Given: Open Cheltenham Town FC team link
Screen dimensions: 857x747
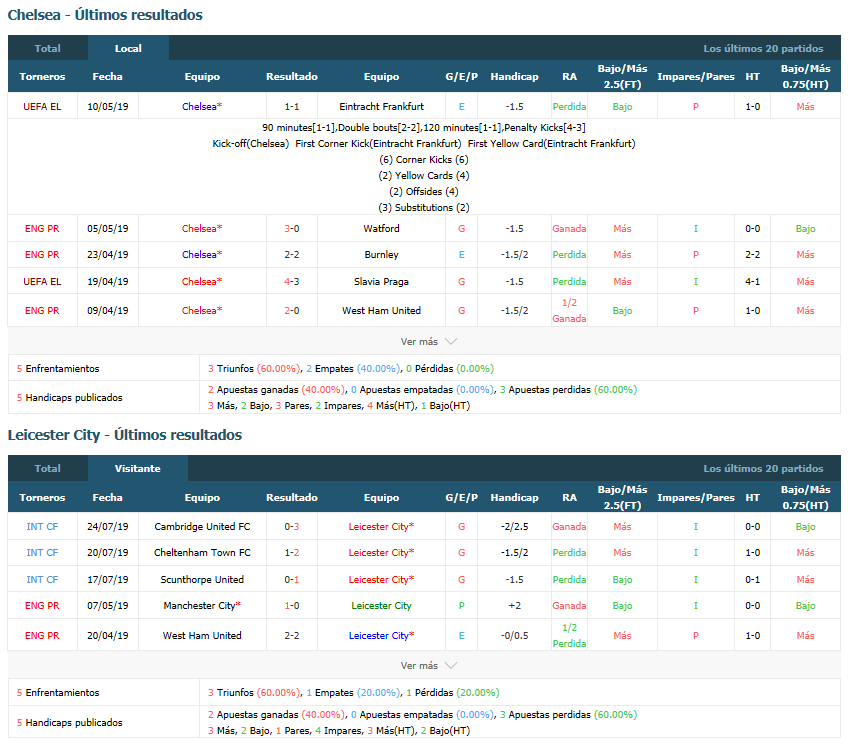Looking at the screenshot, I should [202, 552].
